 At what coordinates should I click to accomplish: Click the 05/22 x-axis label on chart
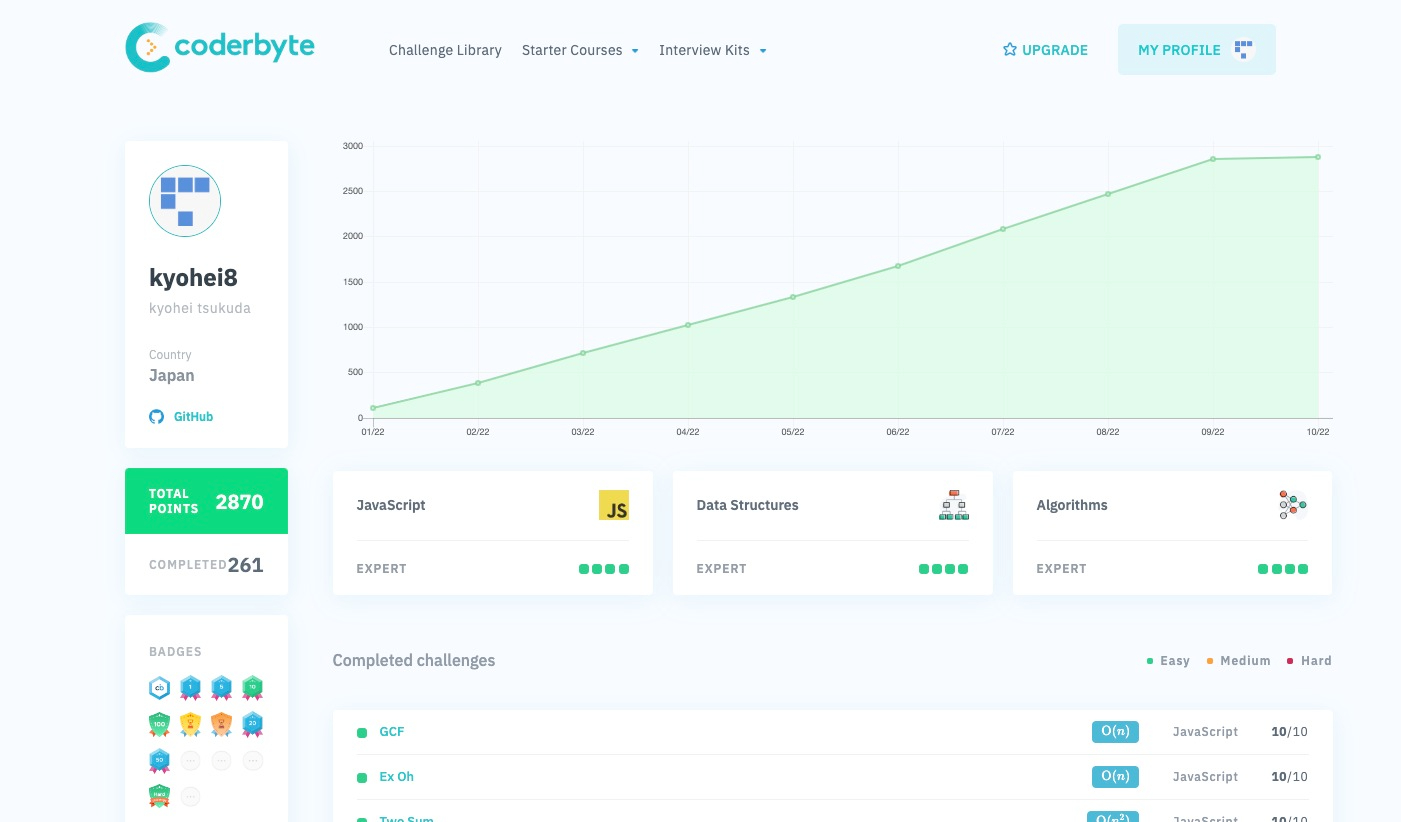coord(792,432)
